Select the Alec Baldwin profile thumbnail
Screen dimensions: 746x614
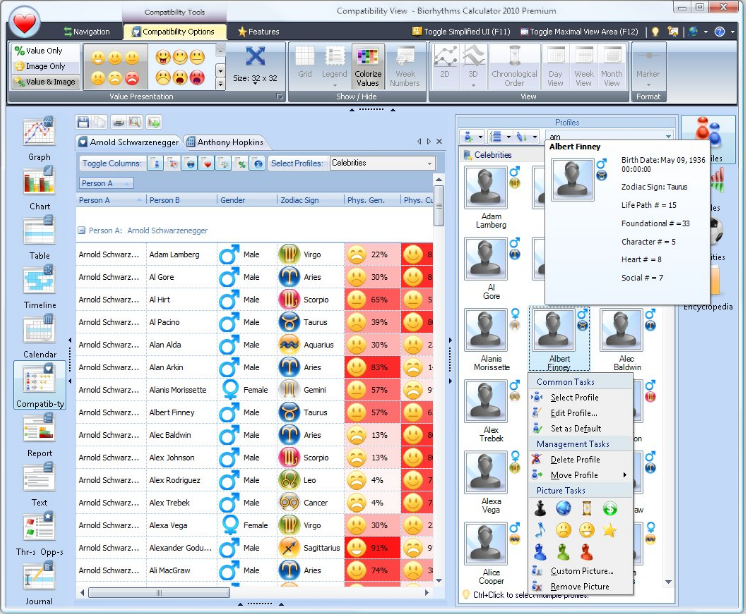click(x=626, y=340)
